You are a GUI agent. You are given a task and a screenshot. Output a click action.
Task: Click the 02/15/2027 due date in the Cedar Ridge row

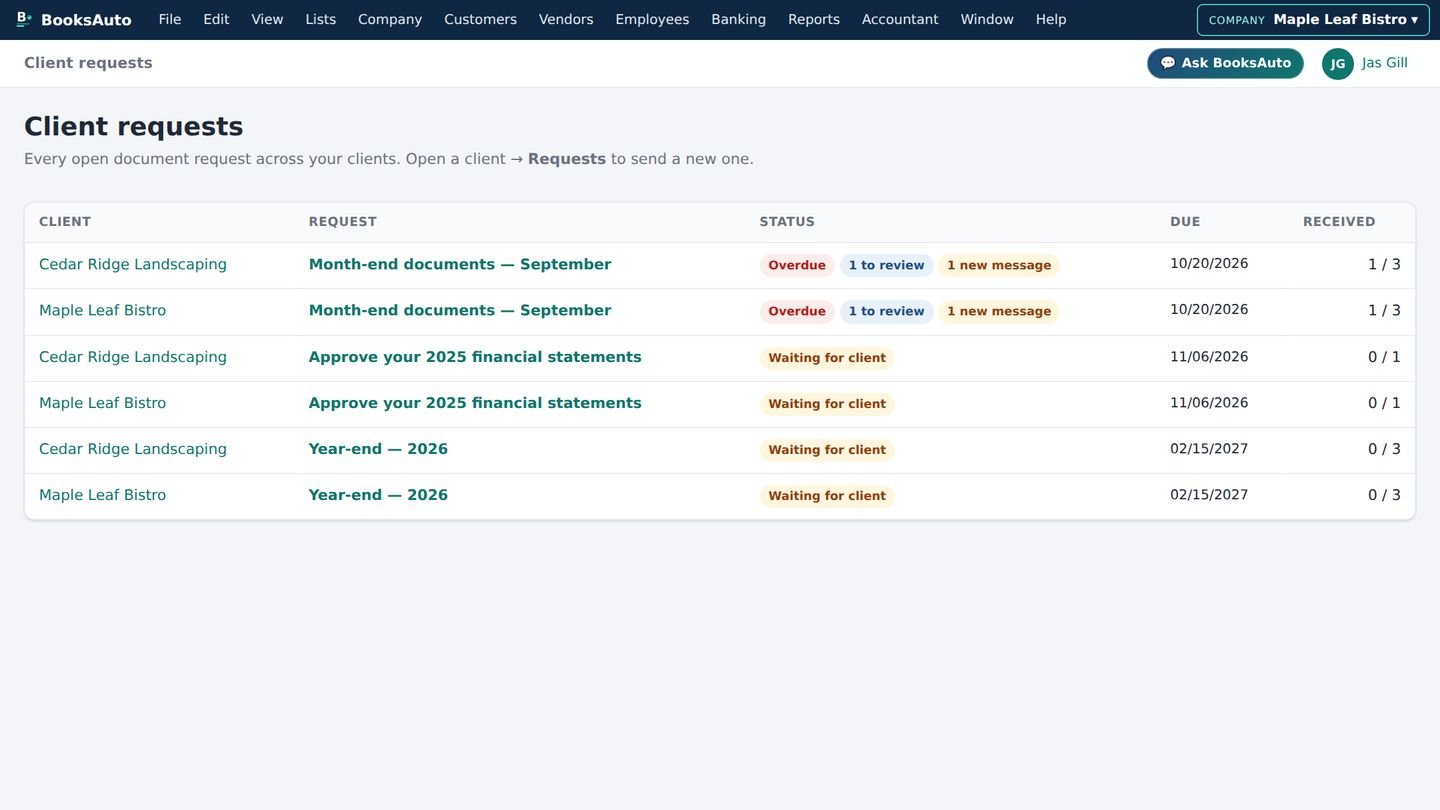(x=1209, y=448)
